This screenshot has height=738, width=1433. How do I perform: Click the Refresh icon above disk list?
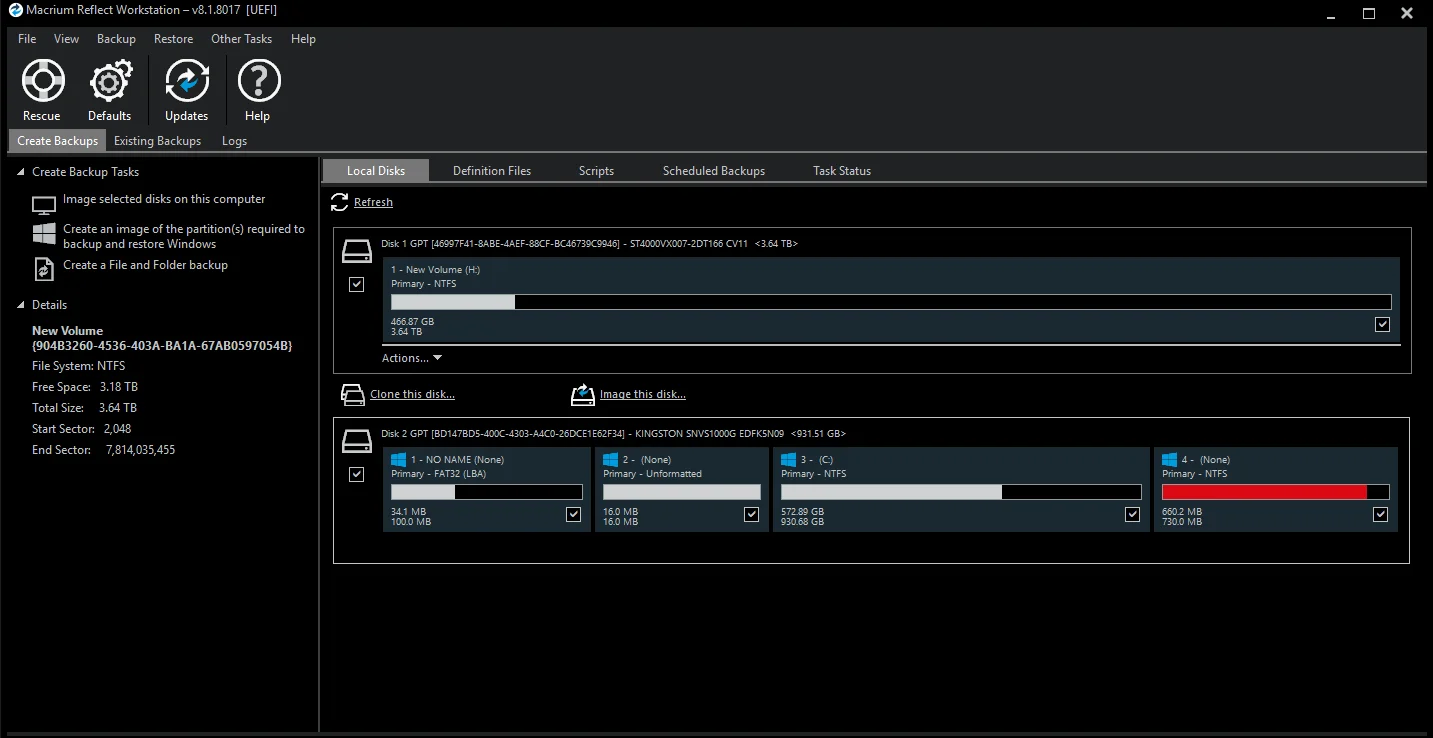point(339,203)
